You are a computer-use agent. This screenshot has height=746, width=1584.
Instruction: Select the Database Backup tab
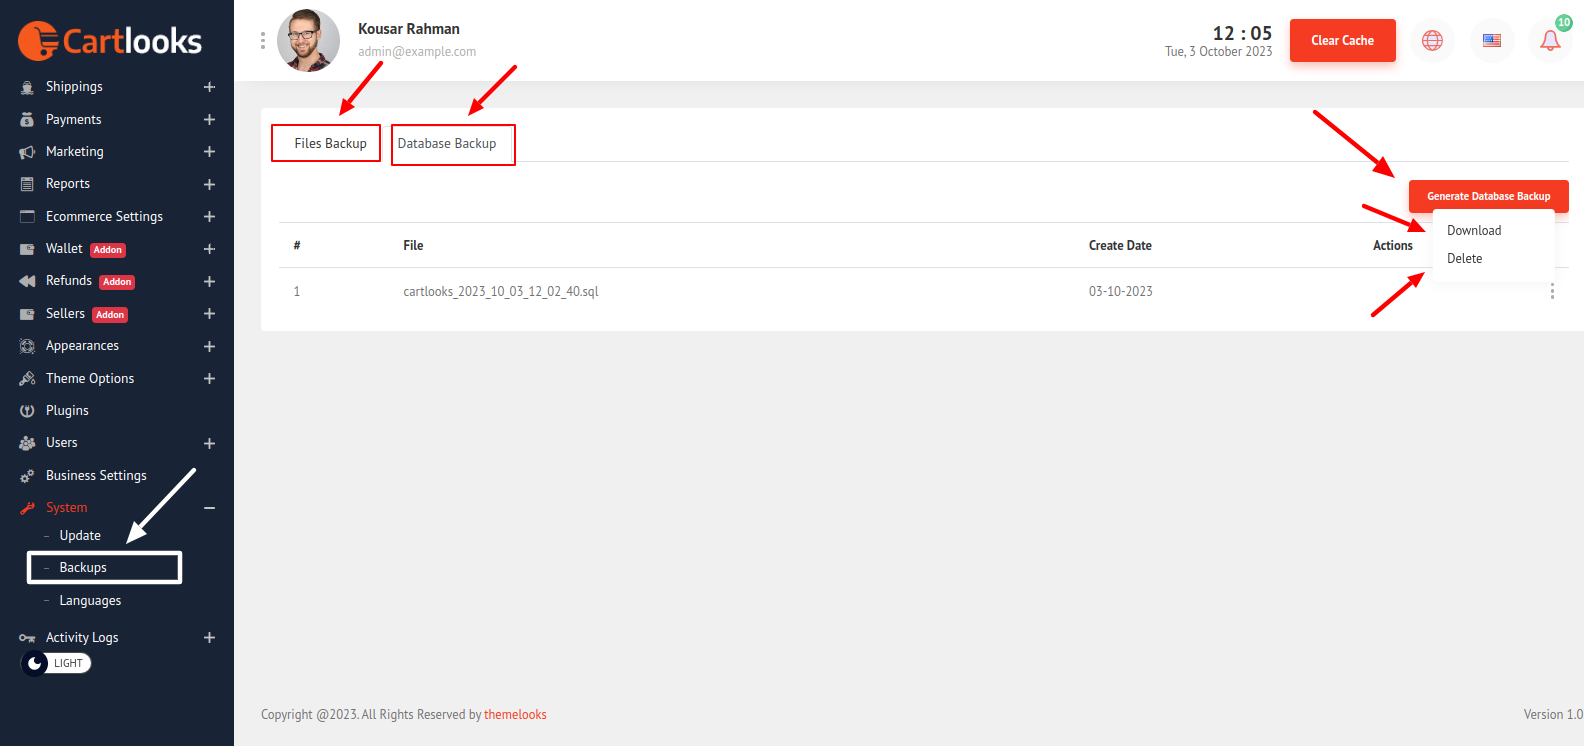pyautogui.click(x=447, y=144)
